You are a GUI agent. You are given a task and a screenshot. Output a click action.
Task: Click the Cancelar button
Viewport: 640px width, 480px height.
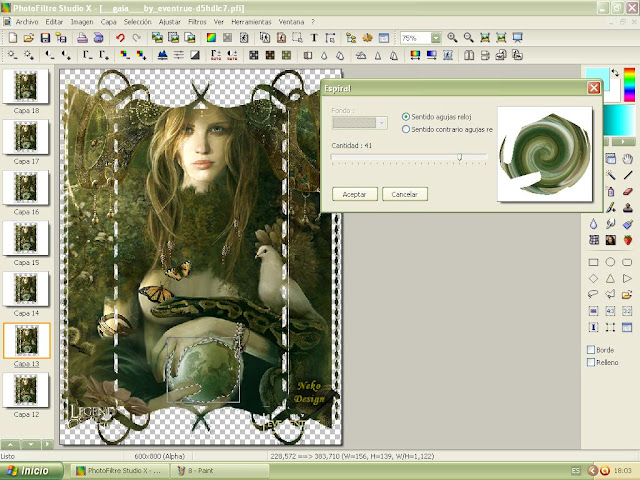[x=404, y=194]
